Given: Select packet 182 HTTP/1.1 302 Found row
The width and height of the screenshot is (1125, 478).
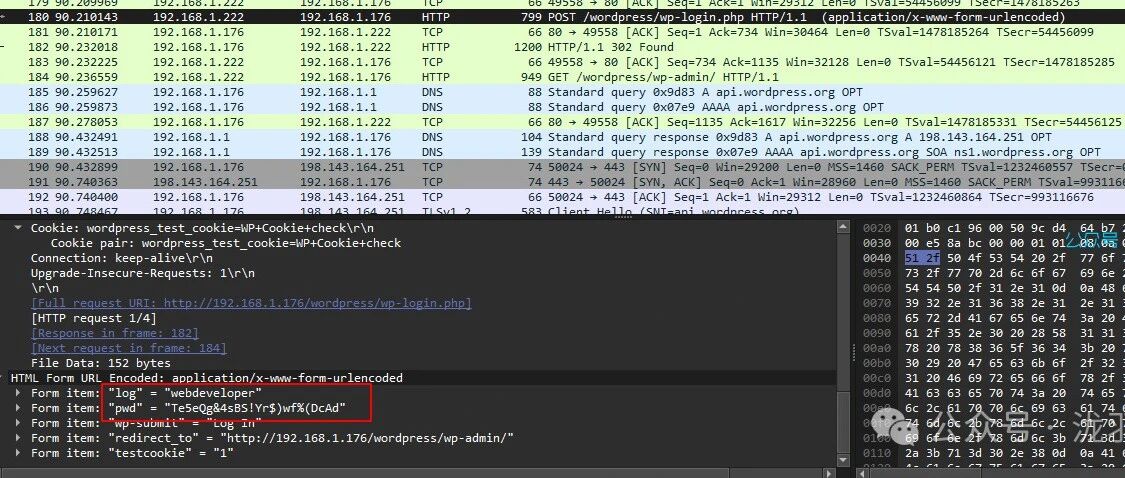Looking at the screenshot, I should click(x=562, y=47).
